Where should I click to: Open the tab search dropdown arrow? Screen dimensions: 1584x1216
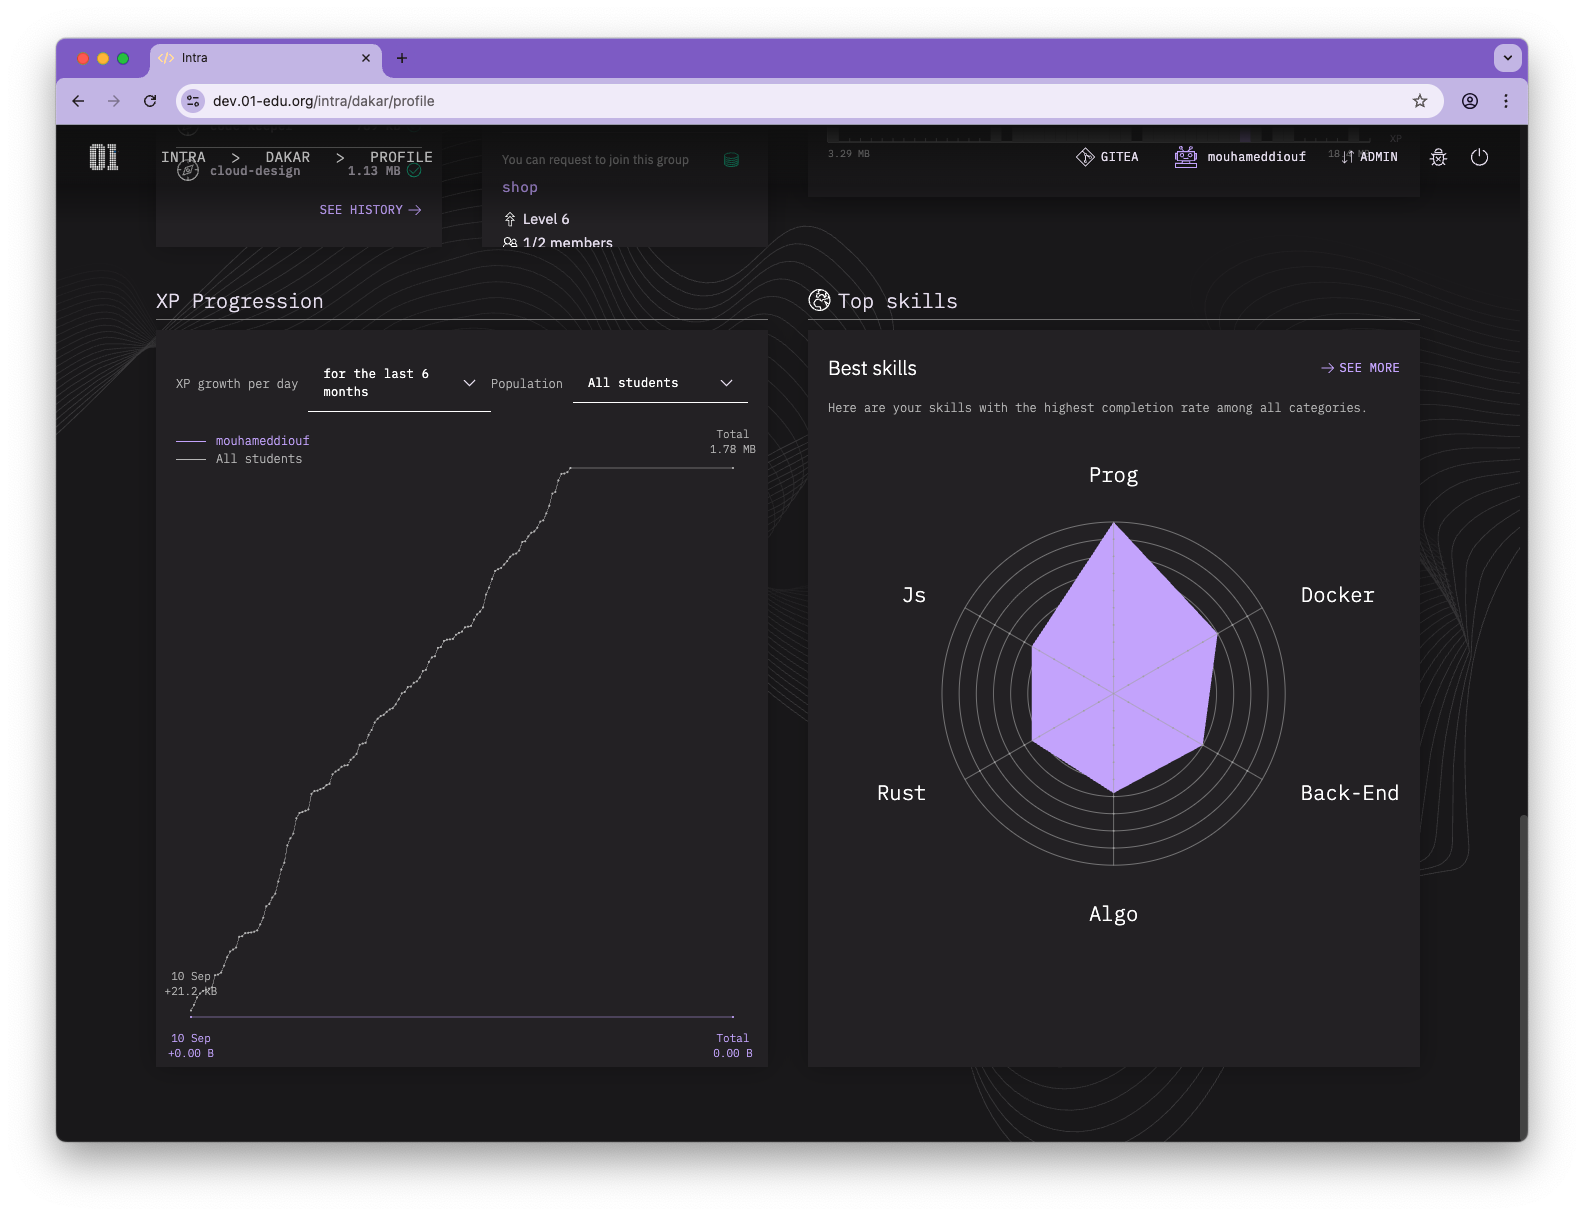1507,58
